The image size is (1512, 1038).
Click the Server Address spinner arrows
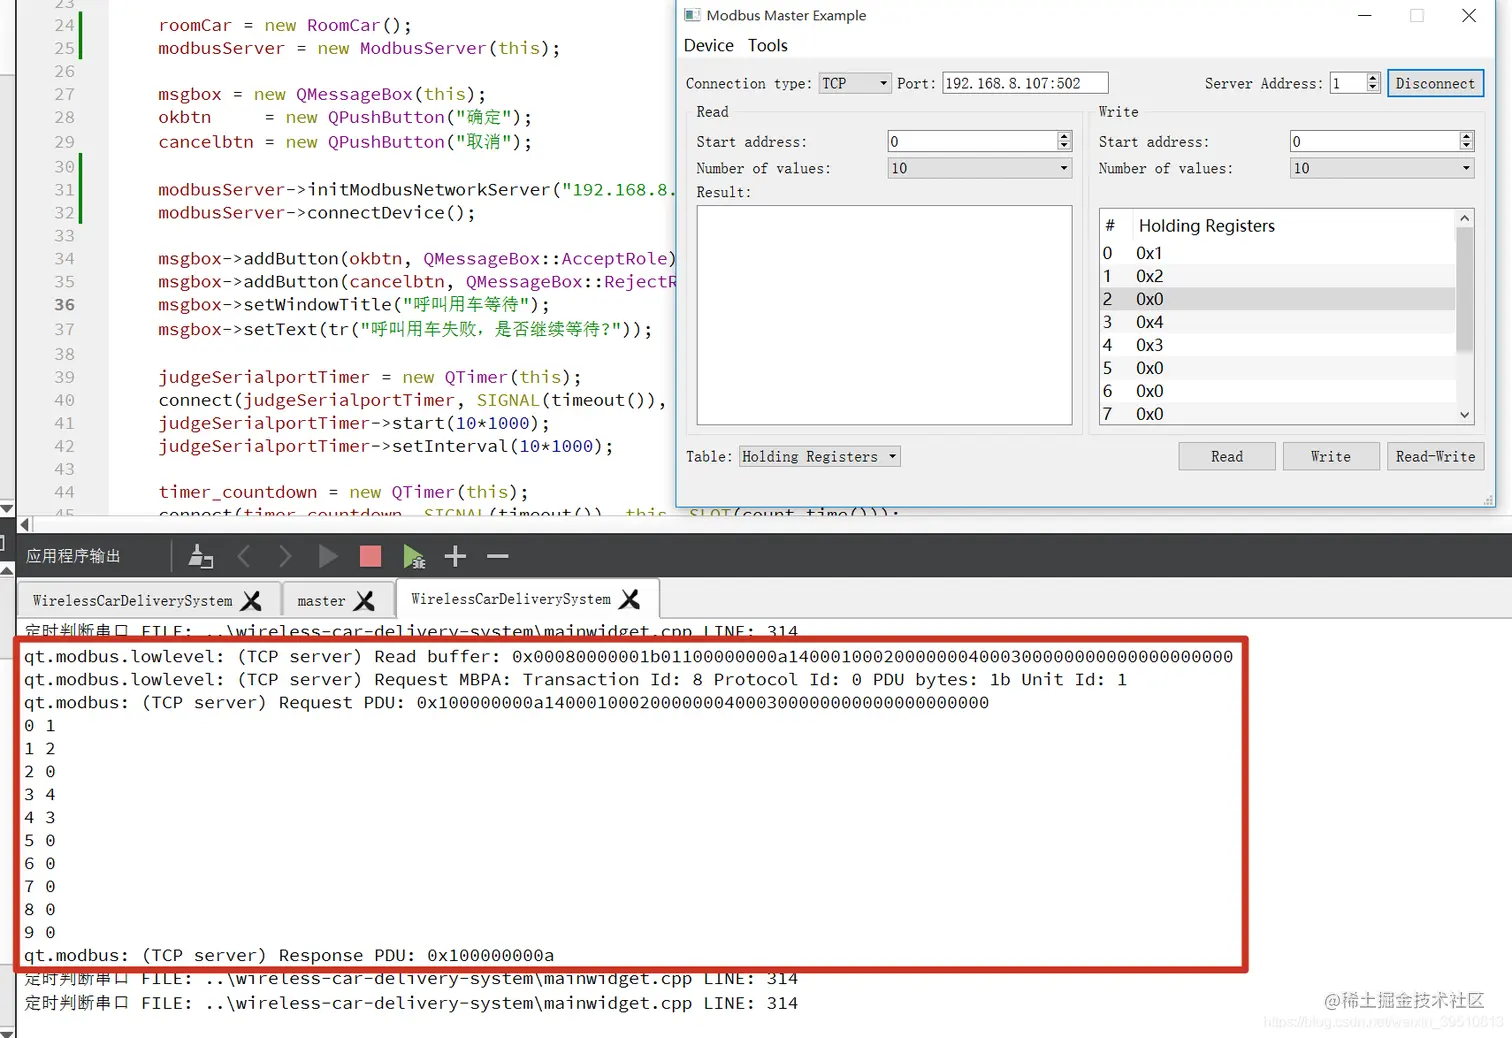(x=1373, y=83)
